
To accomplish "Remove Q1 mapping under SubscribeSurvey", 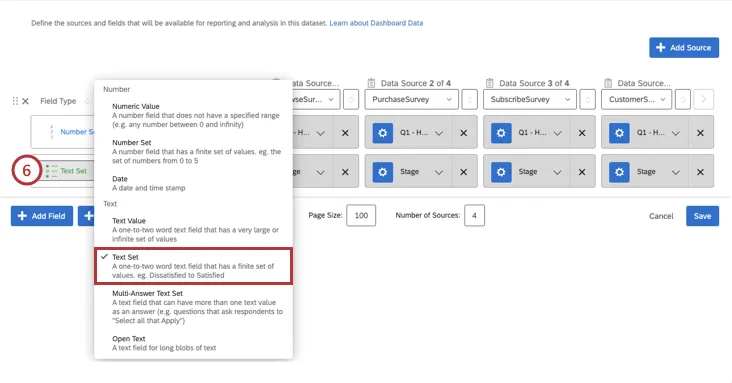I will click(x=582, y=133).
